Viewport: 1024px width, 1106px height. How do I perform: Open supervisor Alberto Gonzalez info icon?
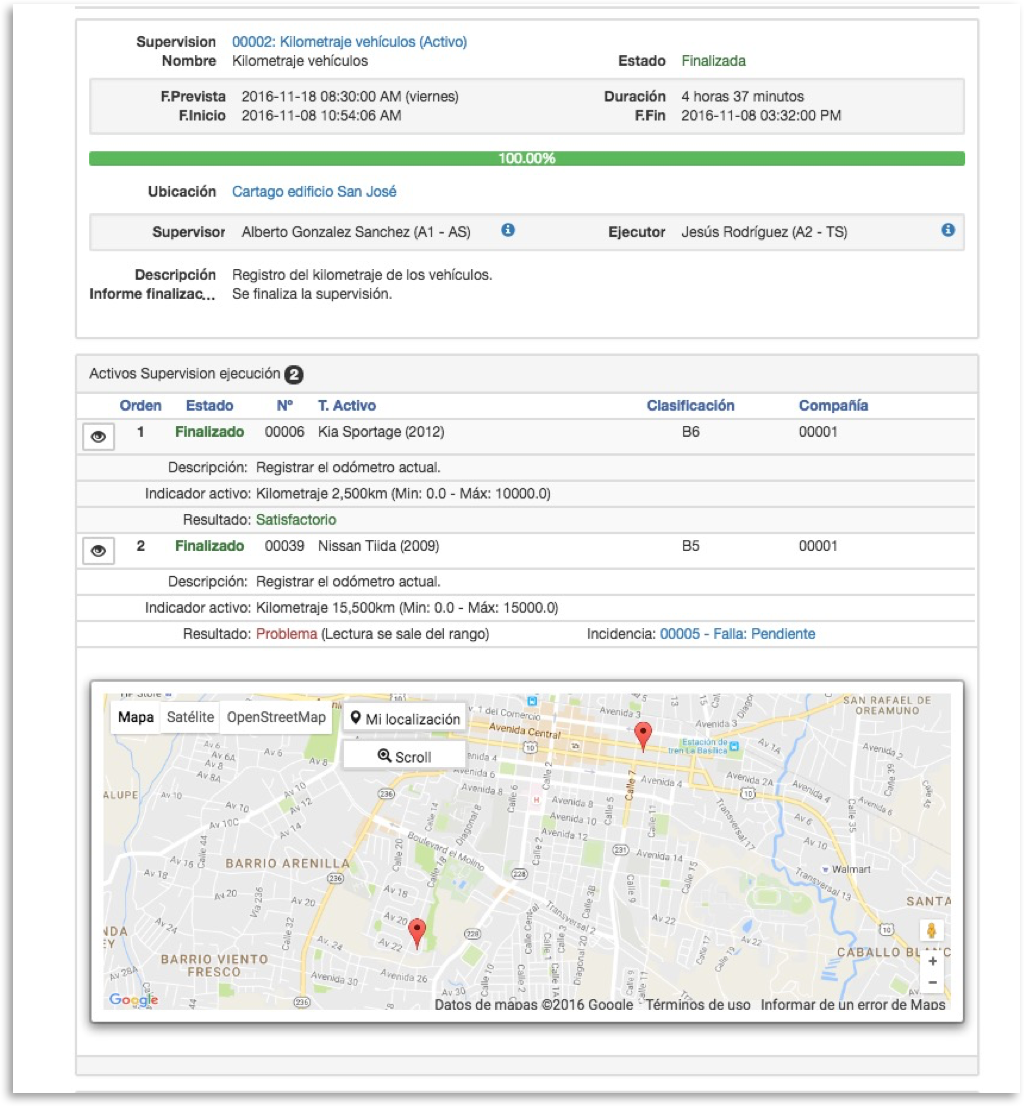(508, 231)
